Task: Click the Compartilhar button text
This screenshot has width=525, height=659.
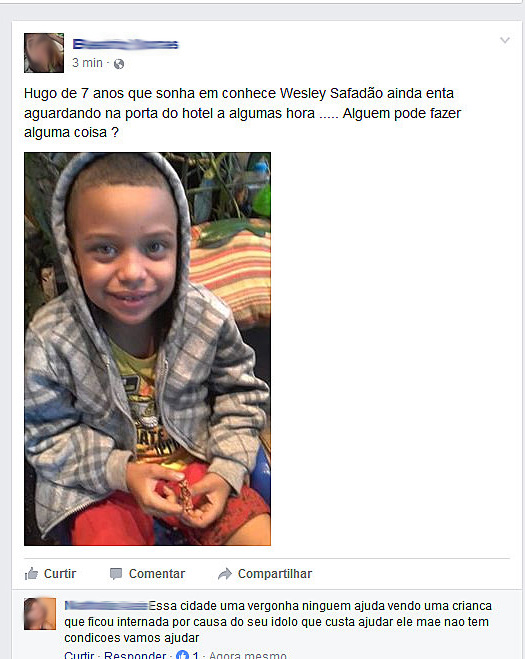Action: click(275, 574)
